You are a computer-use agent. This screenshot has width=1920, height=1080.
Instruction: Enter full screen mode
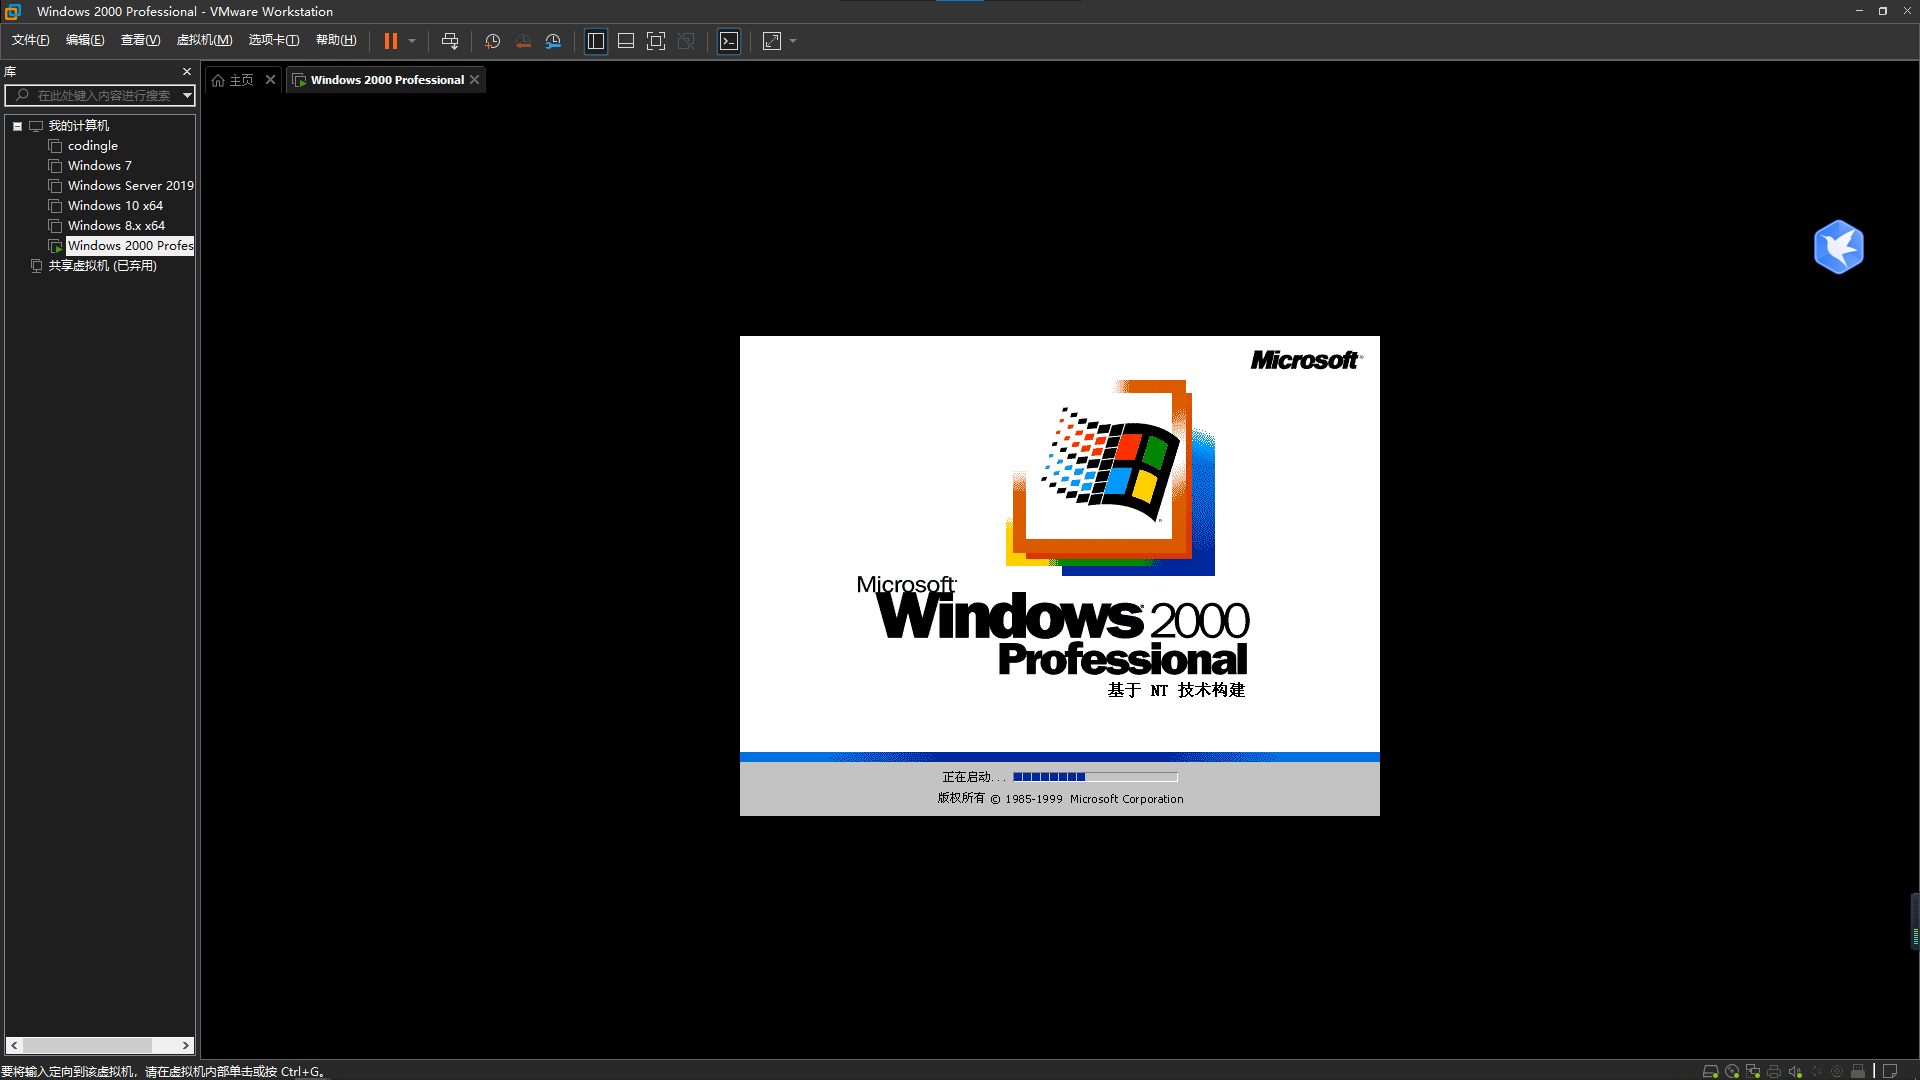pyautogui.click(x=656, y=41)
